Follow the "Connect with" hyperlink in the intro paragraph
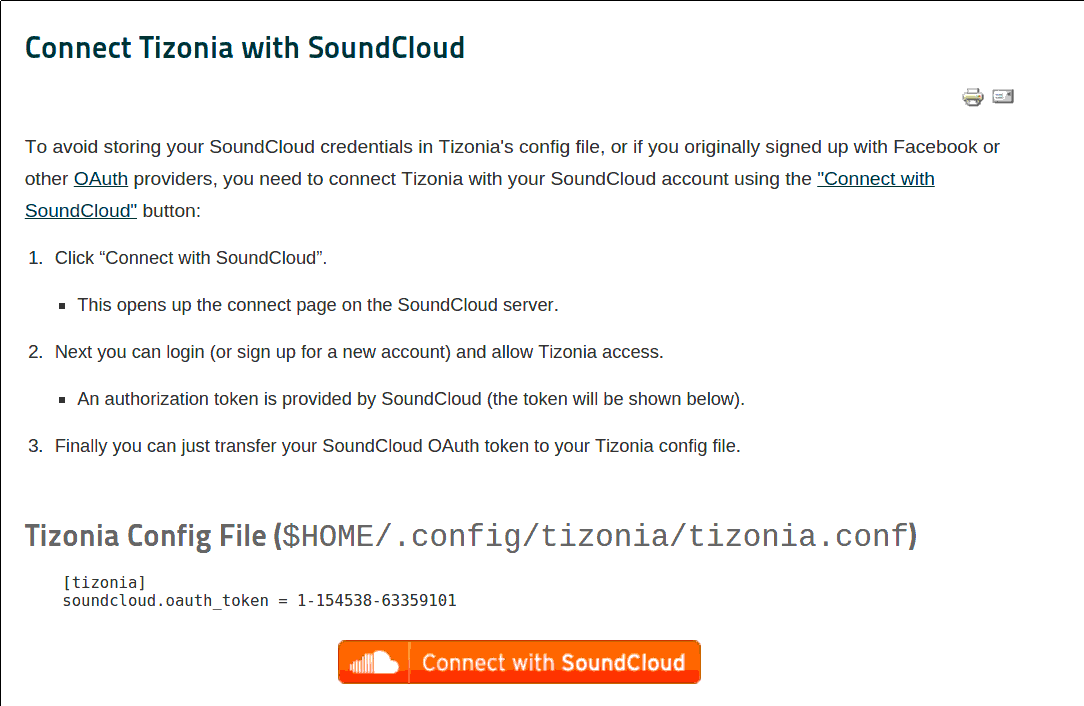The height and width of the screenshot is (706, 1084). tap(875, 178)
